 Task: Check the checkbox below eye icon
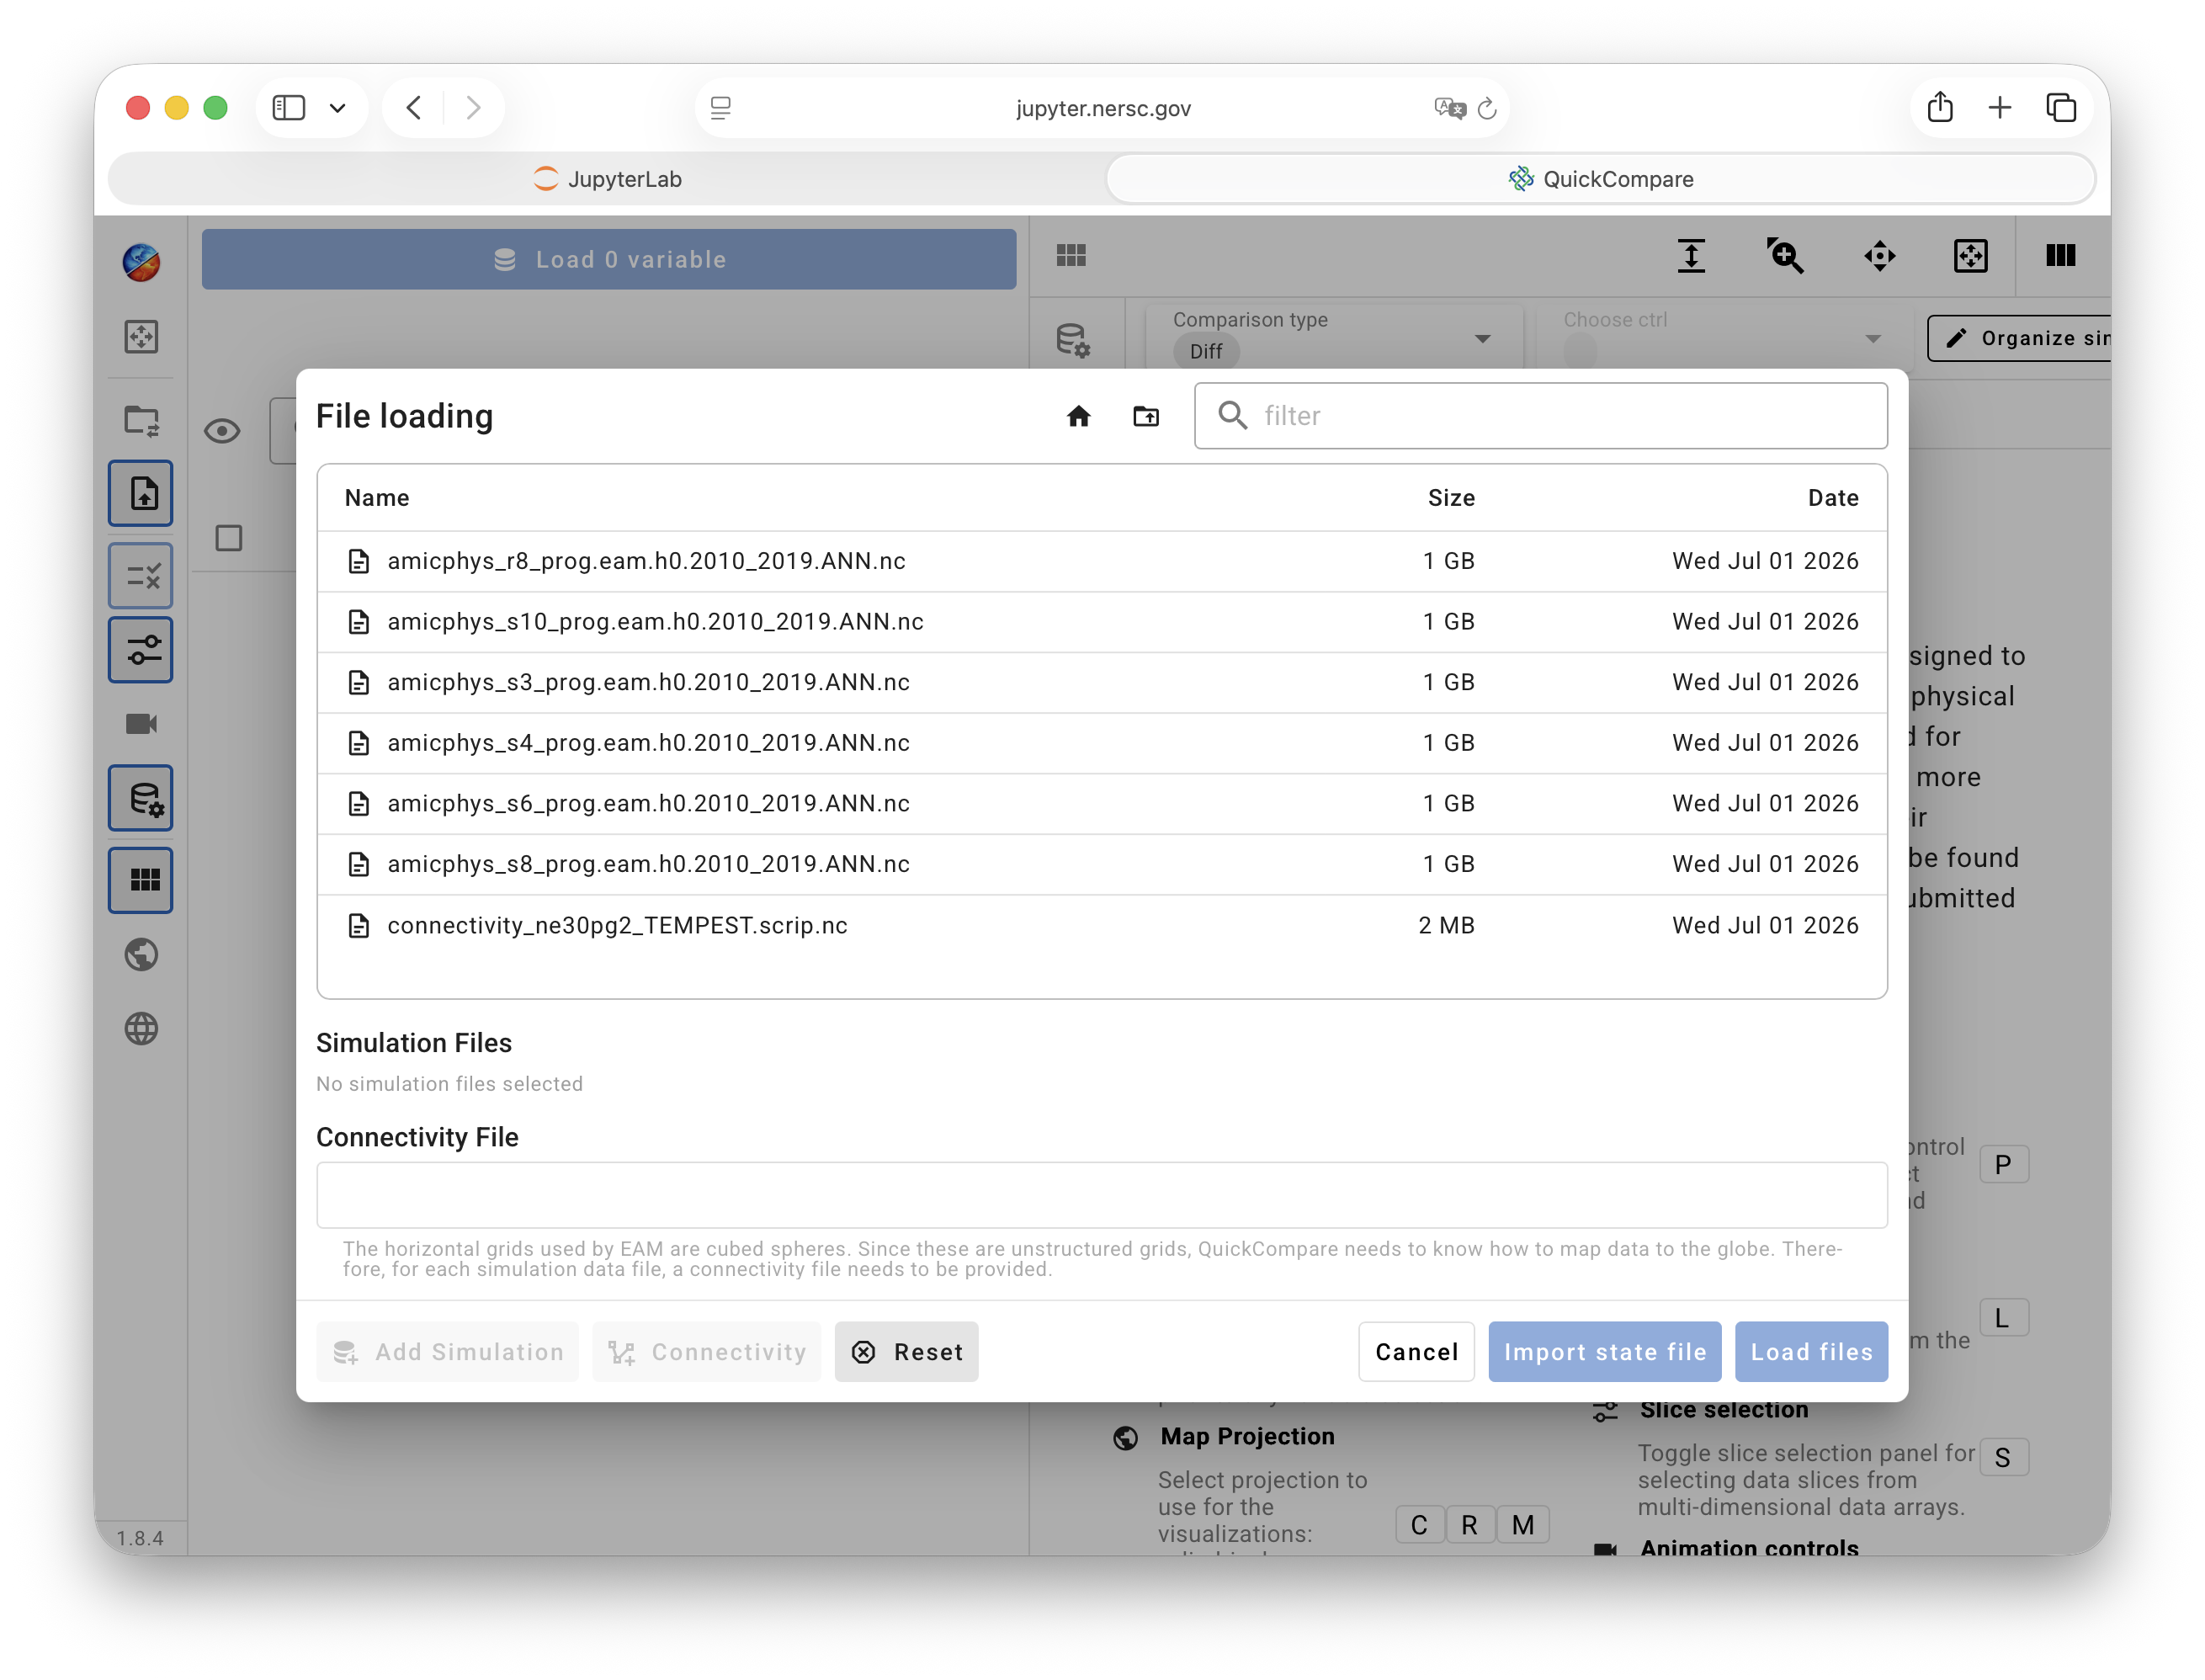click(229, 538)
